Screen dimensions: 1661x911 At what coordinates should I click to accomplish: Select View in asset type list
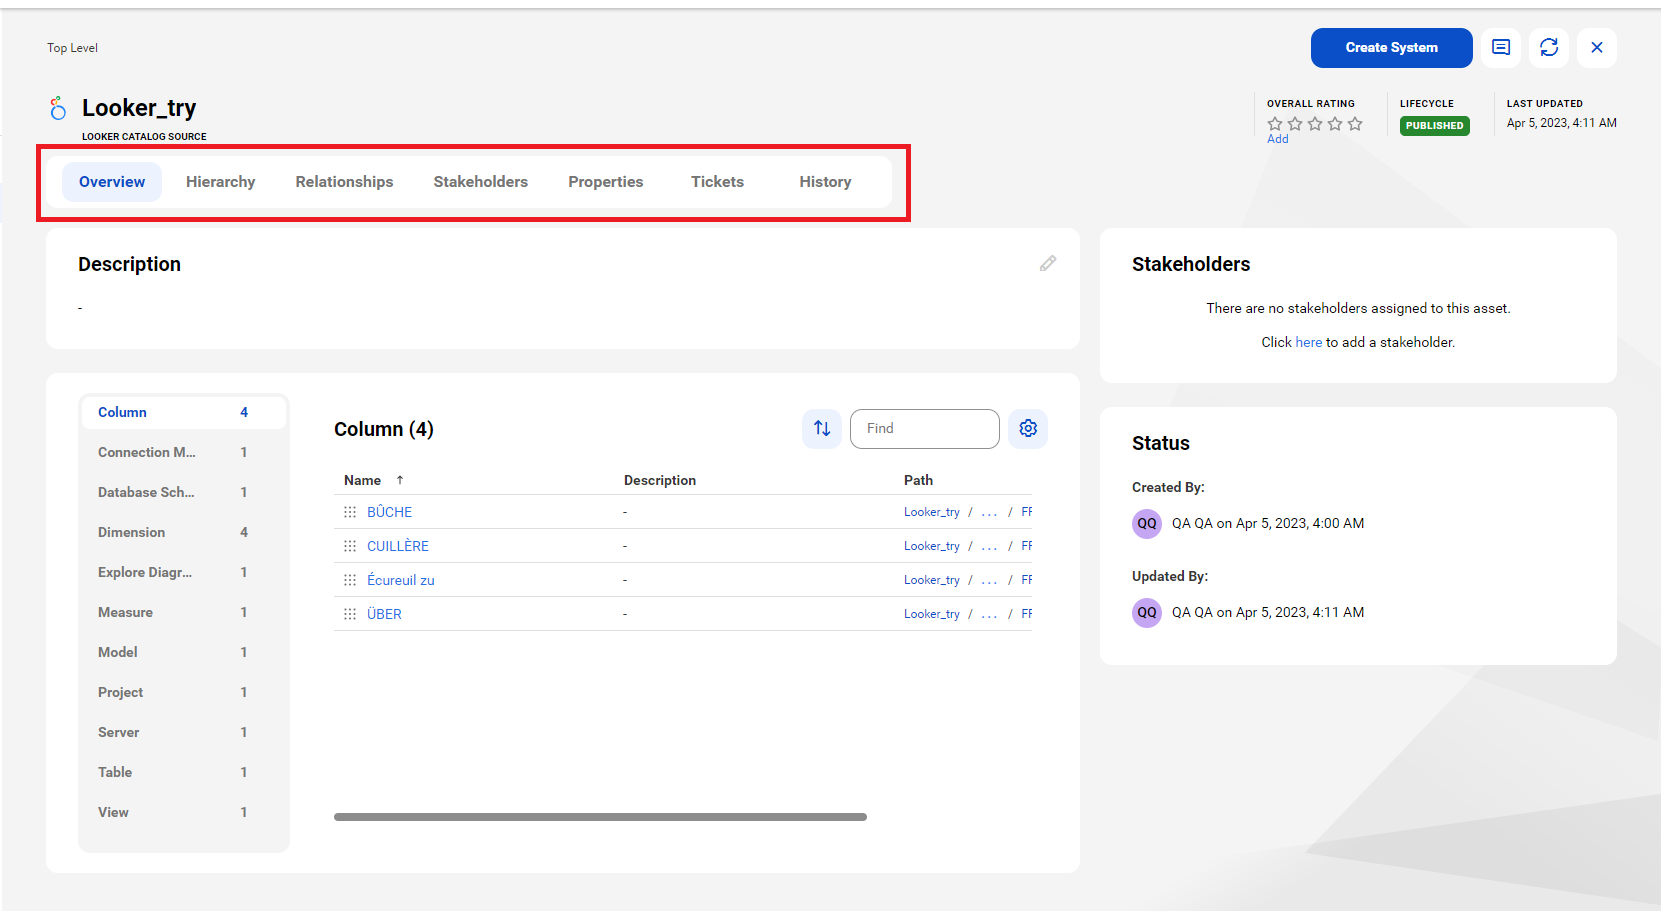coord(184,813)
